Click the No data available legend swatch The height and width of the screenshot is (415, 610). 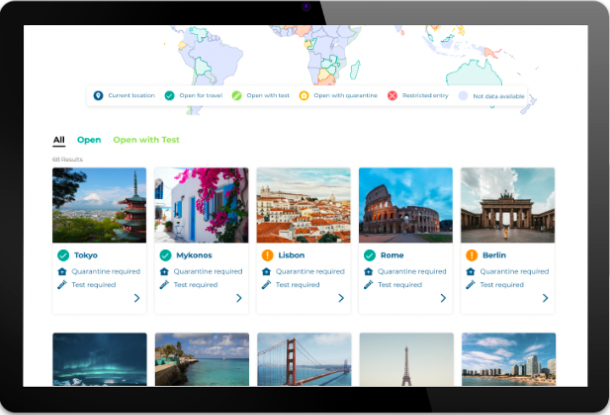click(463, 96)
